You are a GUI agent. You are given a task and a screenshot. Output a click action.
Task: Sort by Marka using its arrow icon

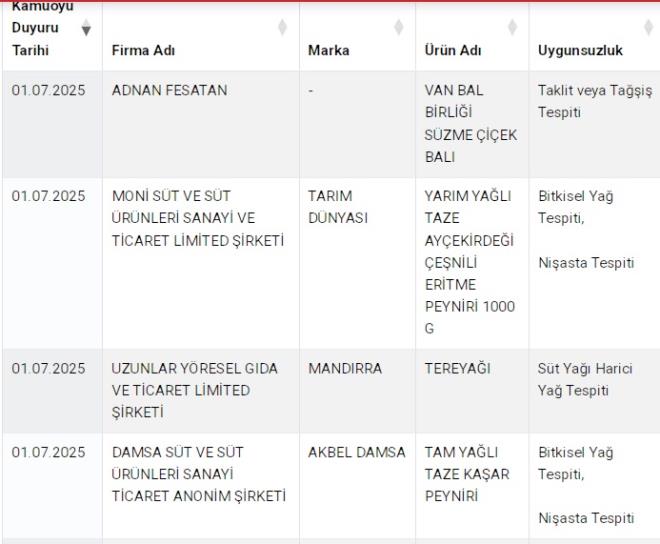[399, 26]
